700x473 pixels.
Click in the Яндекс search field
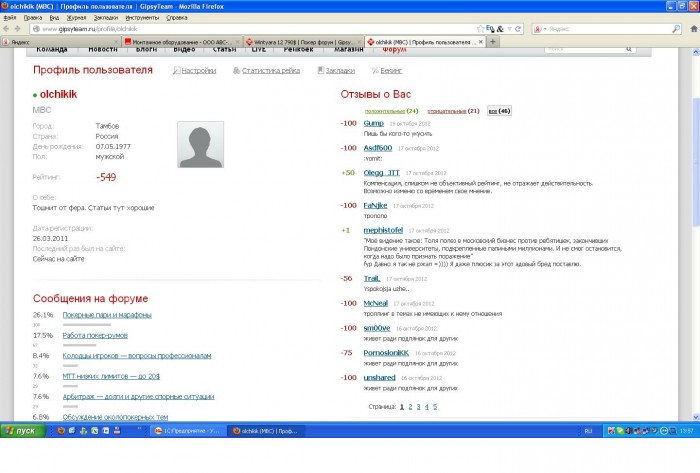(607, 29)
